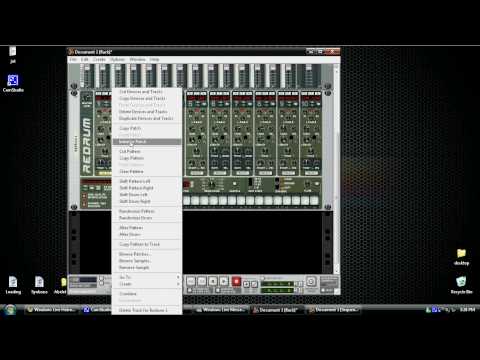The width and height of the screenshot is (480, 360).
Task: Choose Alter Drum
Action: coord(147,234)
